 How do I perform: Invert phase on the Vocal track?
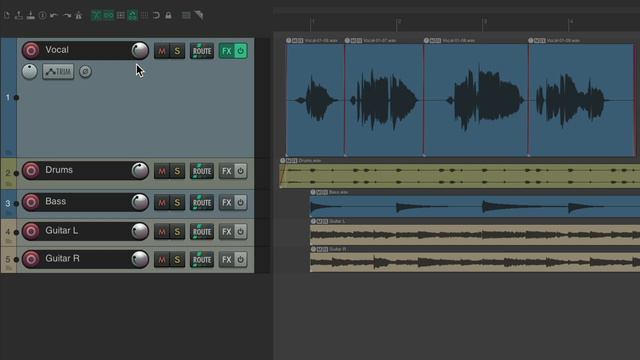click(x=85, y=72)
